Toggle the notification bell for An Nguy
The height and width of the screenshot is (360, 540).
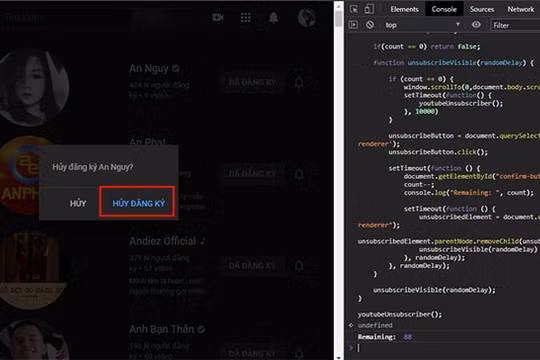tap(299, 82)
